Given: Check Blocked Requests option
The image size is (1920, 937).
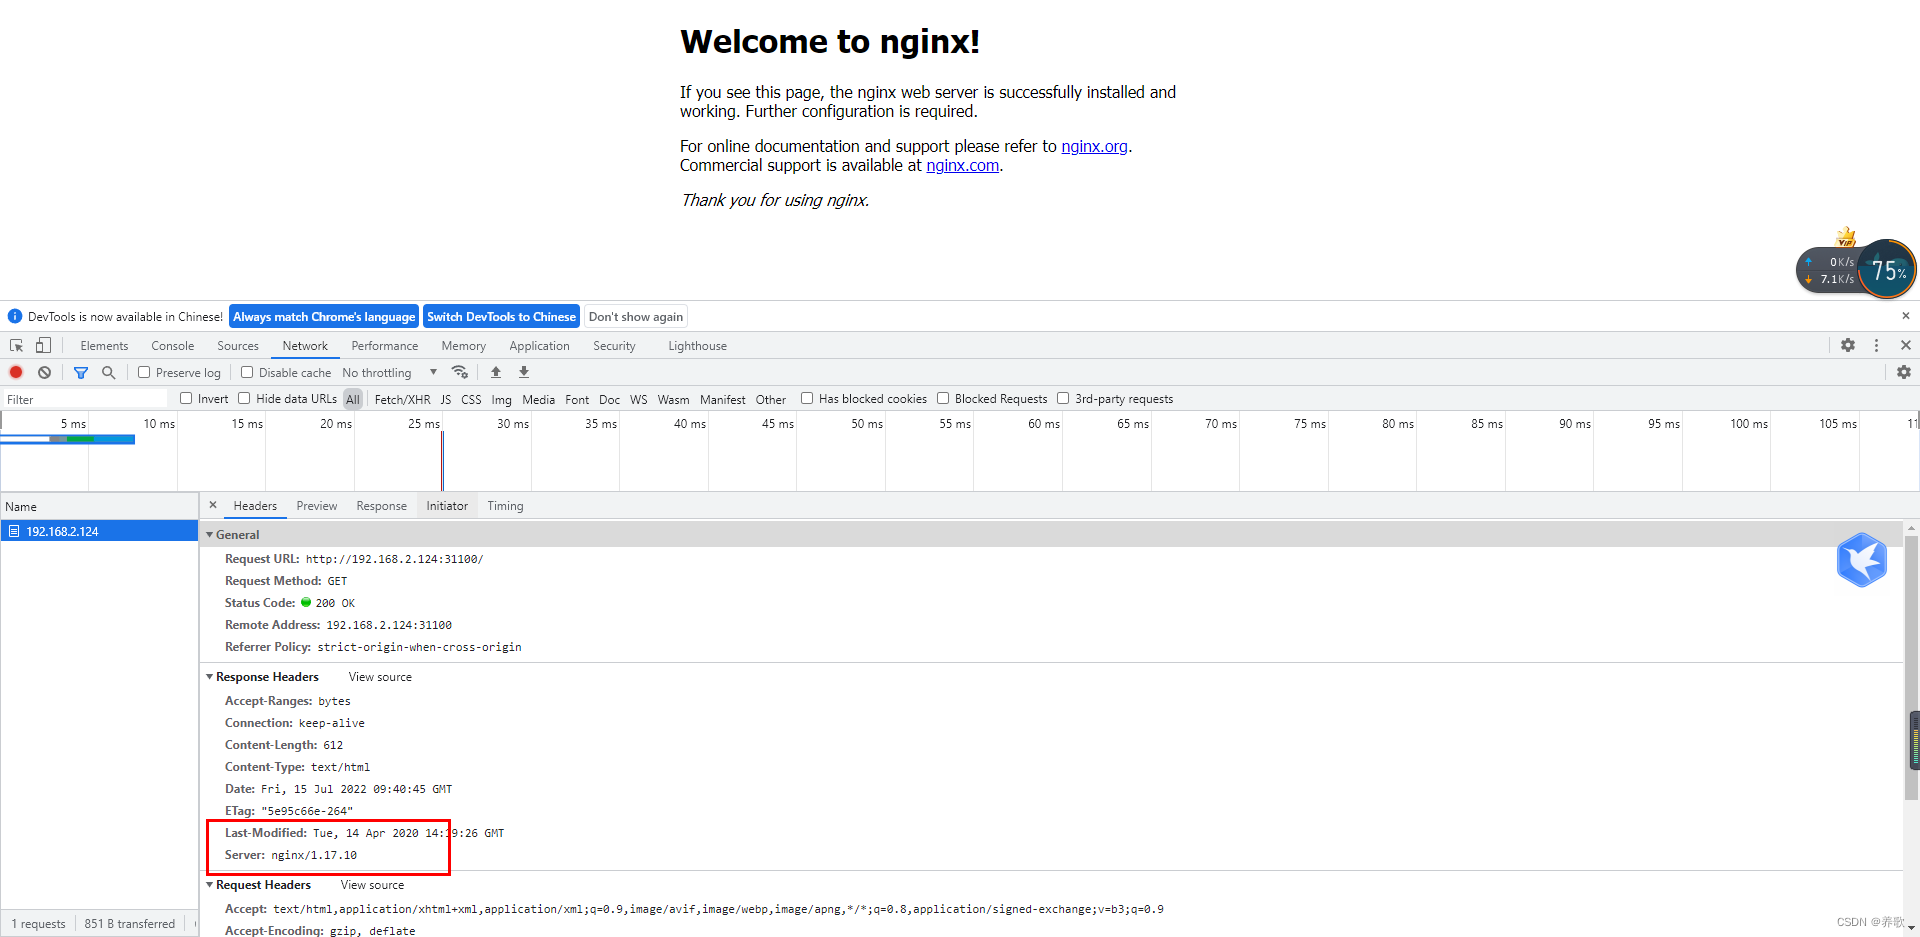Looking at the screenshot, I should (943, 398).
